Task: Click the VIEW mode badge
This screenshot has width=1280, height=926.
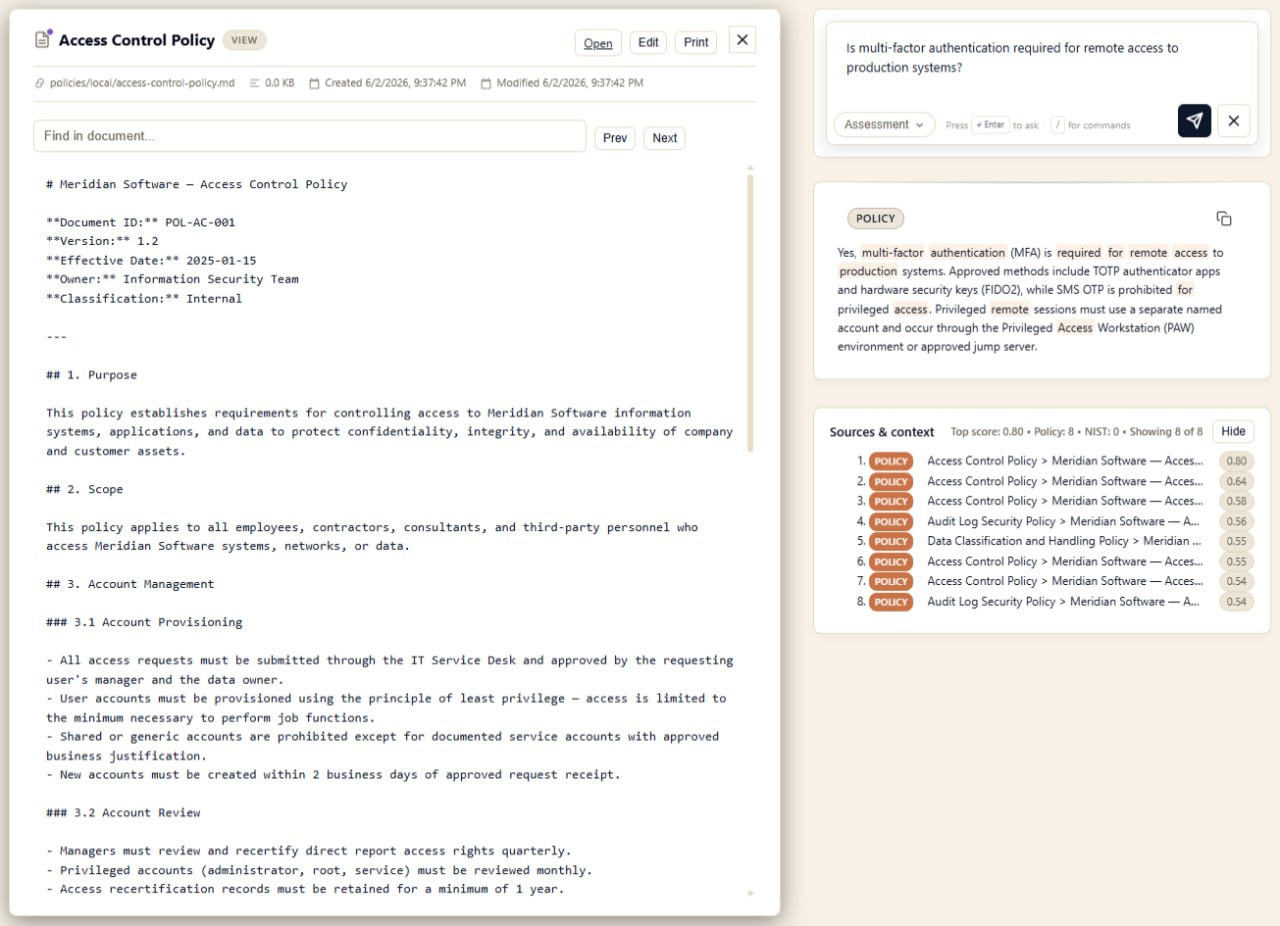Action: (245, 41)
